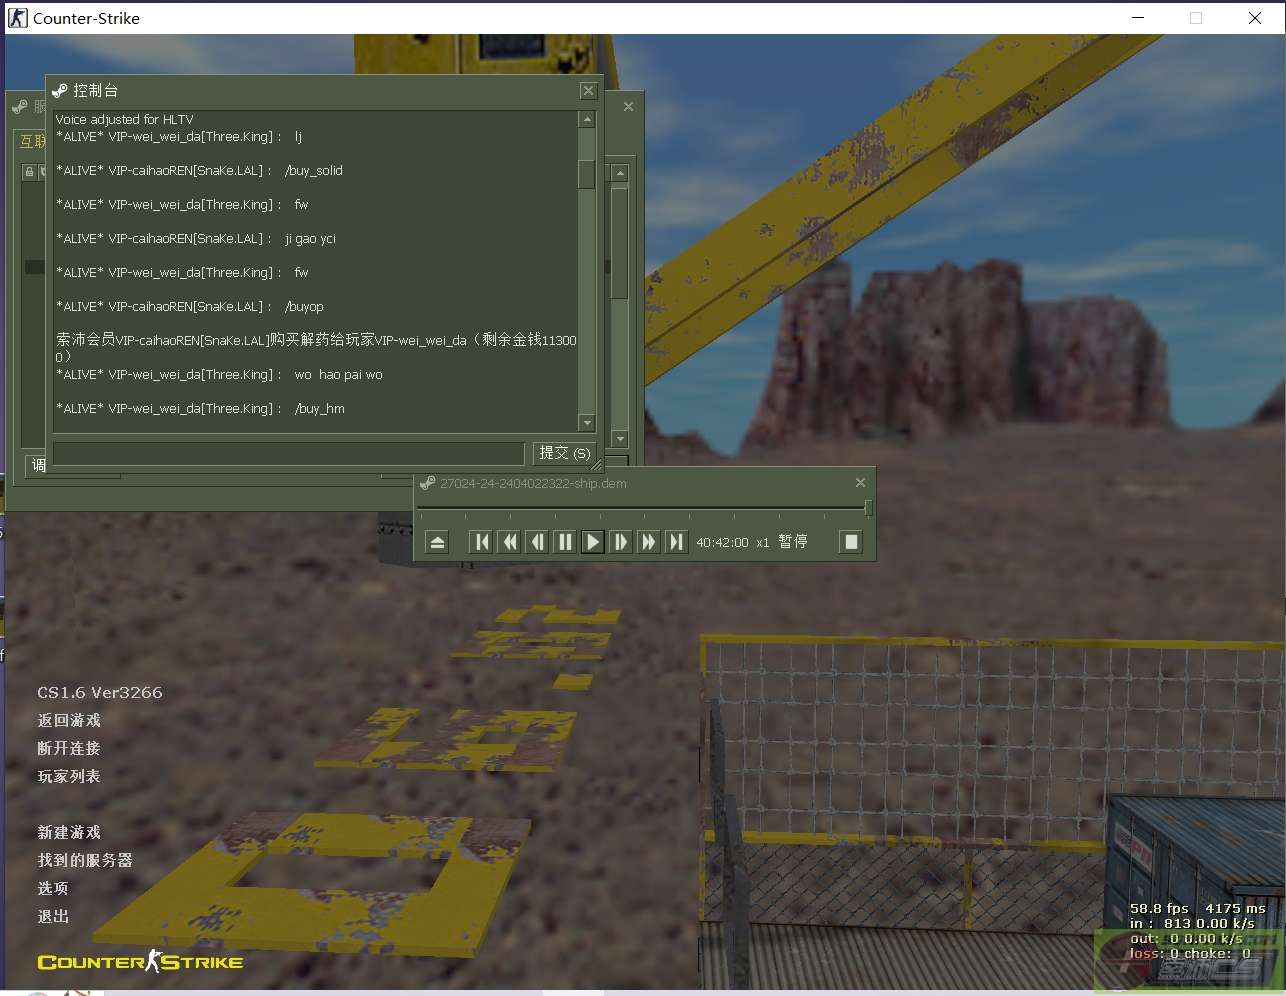The image size is (1286, 996).
Task: Click 'Voice adjusted for HLTV' console text
Action: [x=124, y=119]
